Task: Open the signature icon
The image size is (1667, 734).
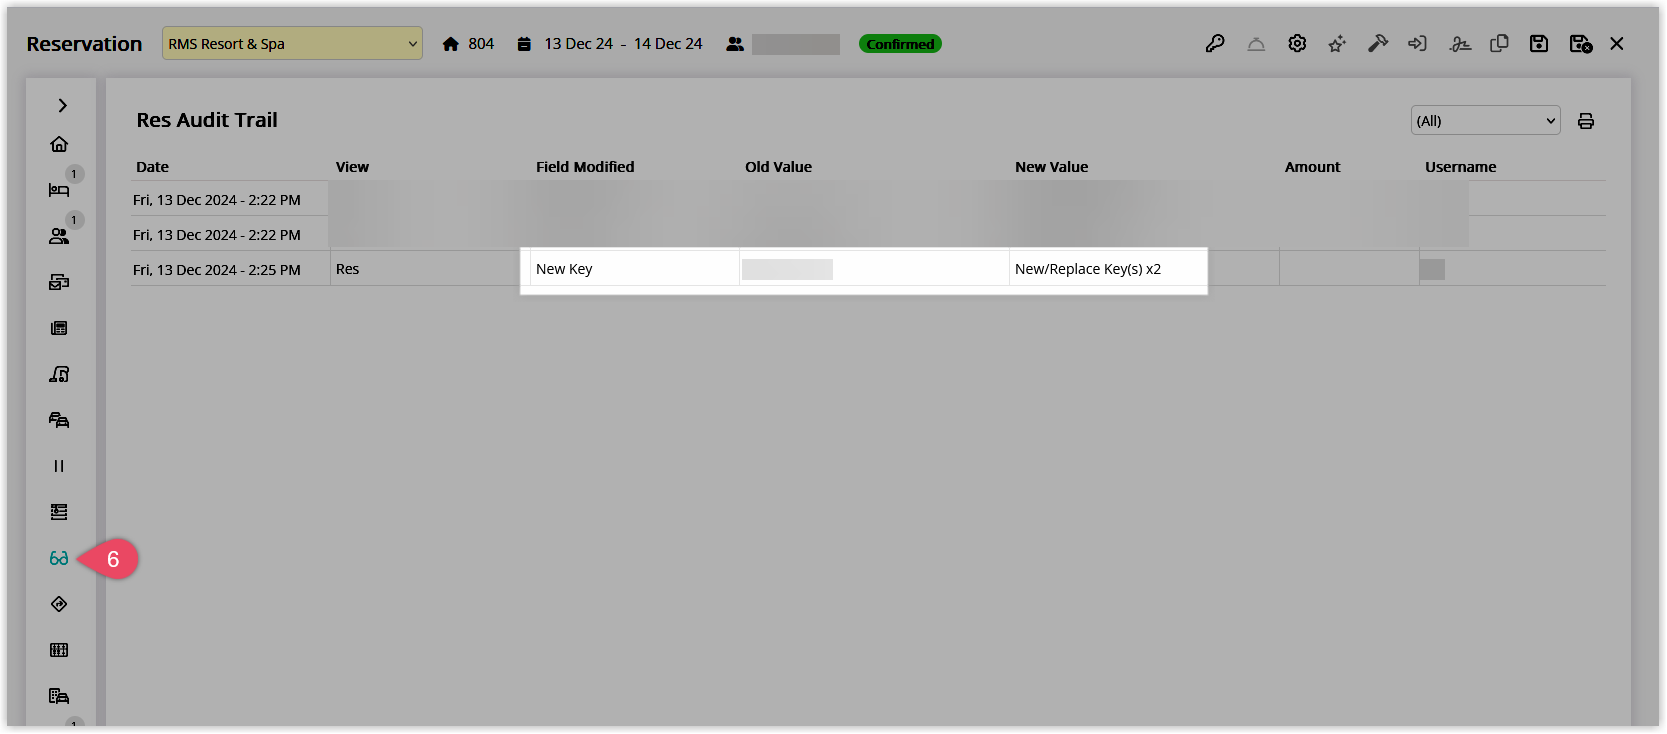Action: [1460, 44]
